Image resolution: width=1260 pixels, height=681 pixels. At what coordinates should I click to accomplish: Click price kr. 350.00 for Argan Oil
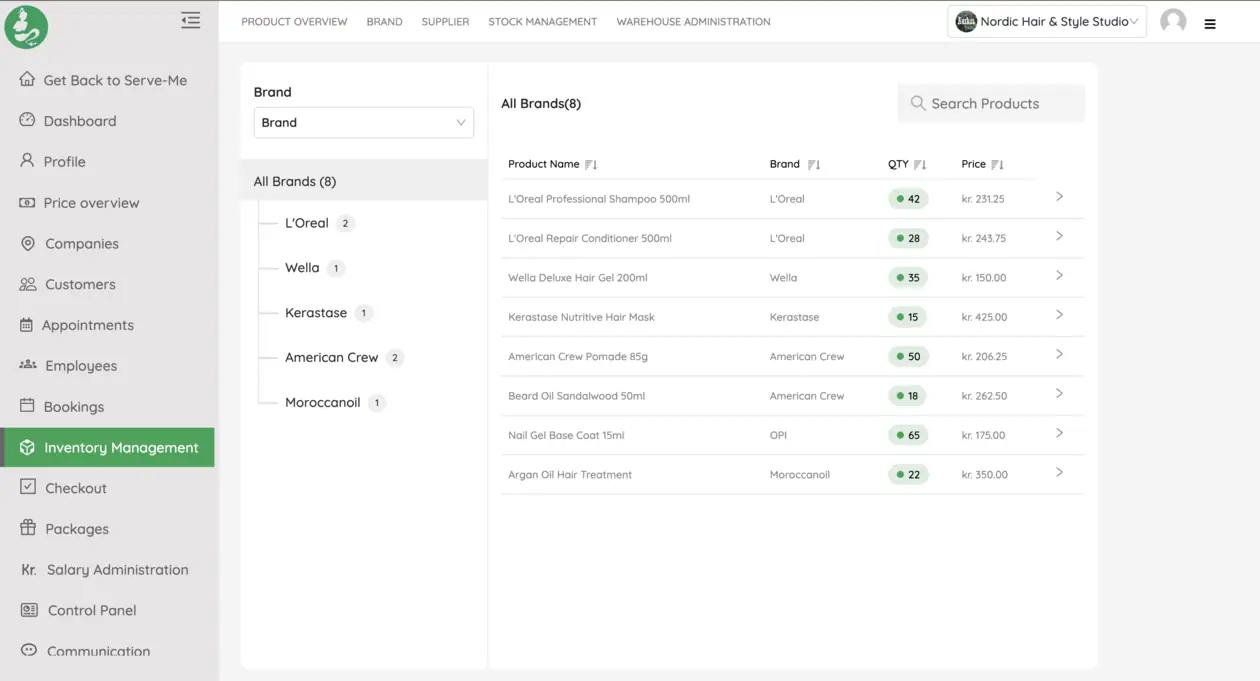pyautogui.click(x=984, y=475)
